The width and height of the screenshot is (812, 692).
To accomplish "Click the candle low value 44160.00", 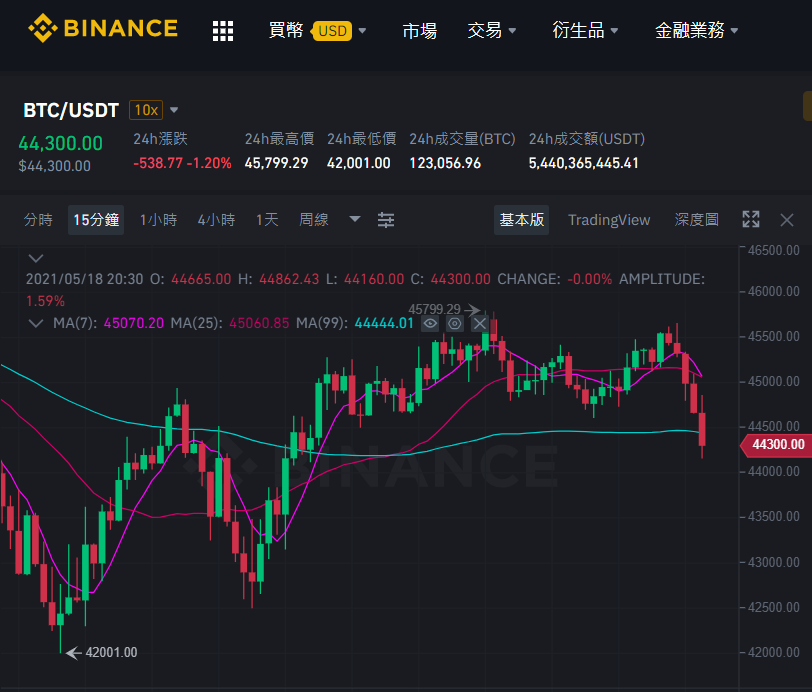I will tap(374, 279).
